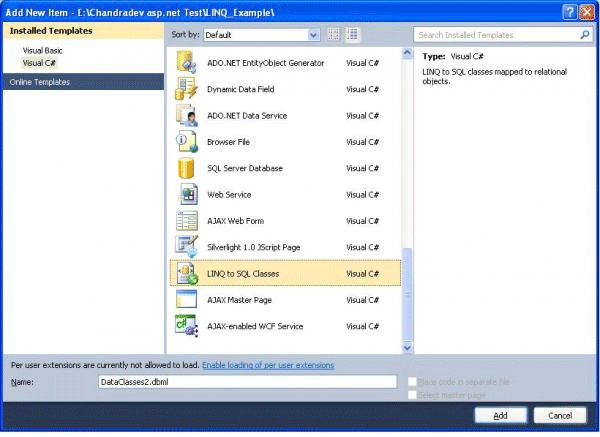Click the LINQ to SQL Classes icon
The width and height of the screenshot is (600, 437).
[x=187, y=273]
